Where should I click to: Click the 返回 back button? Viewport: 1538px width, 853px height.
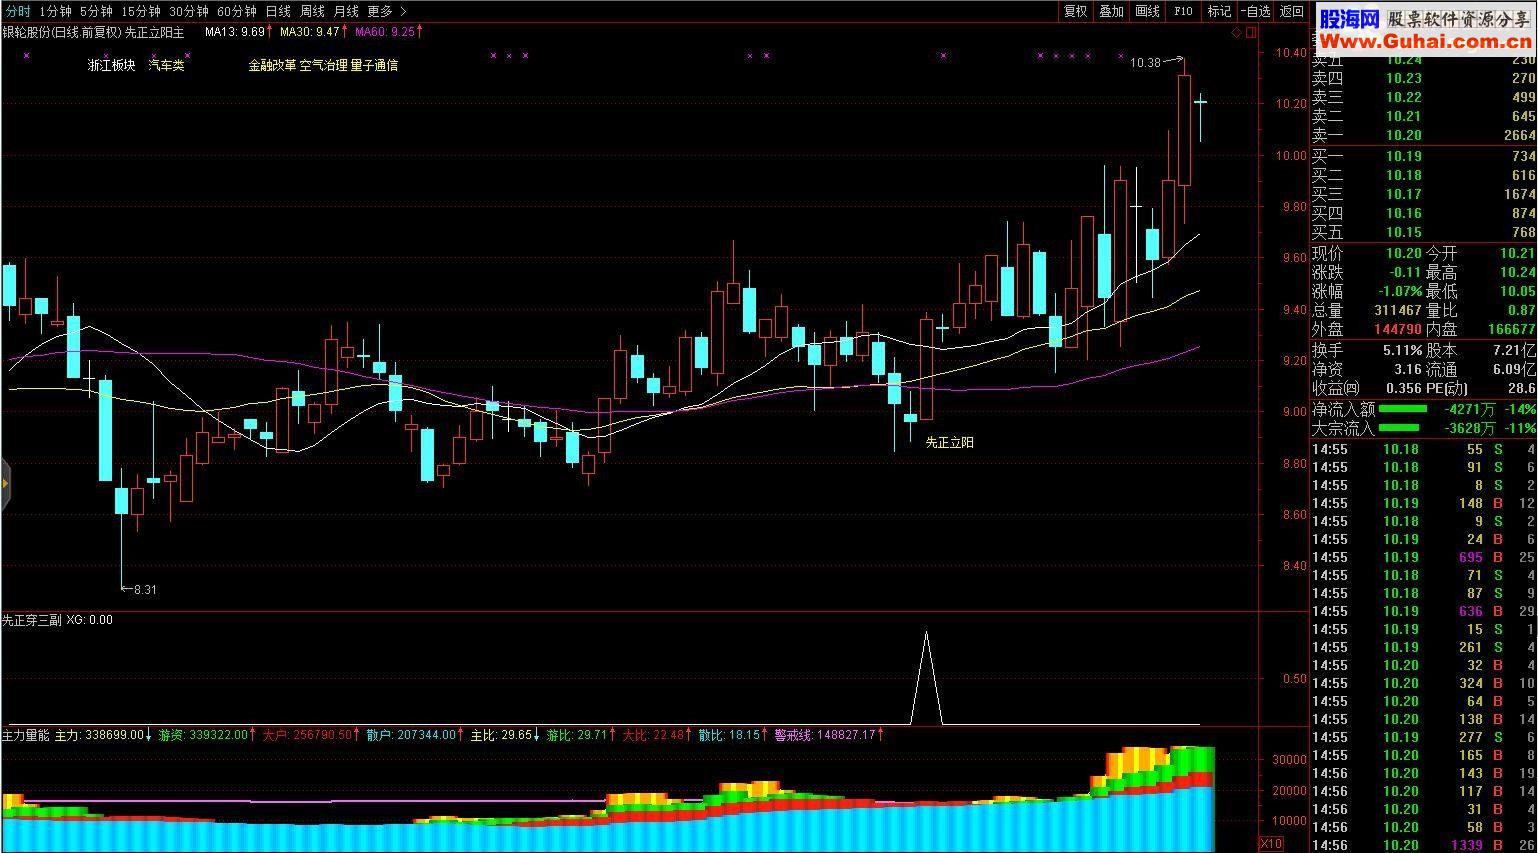(x=1292, y=11)
